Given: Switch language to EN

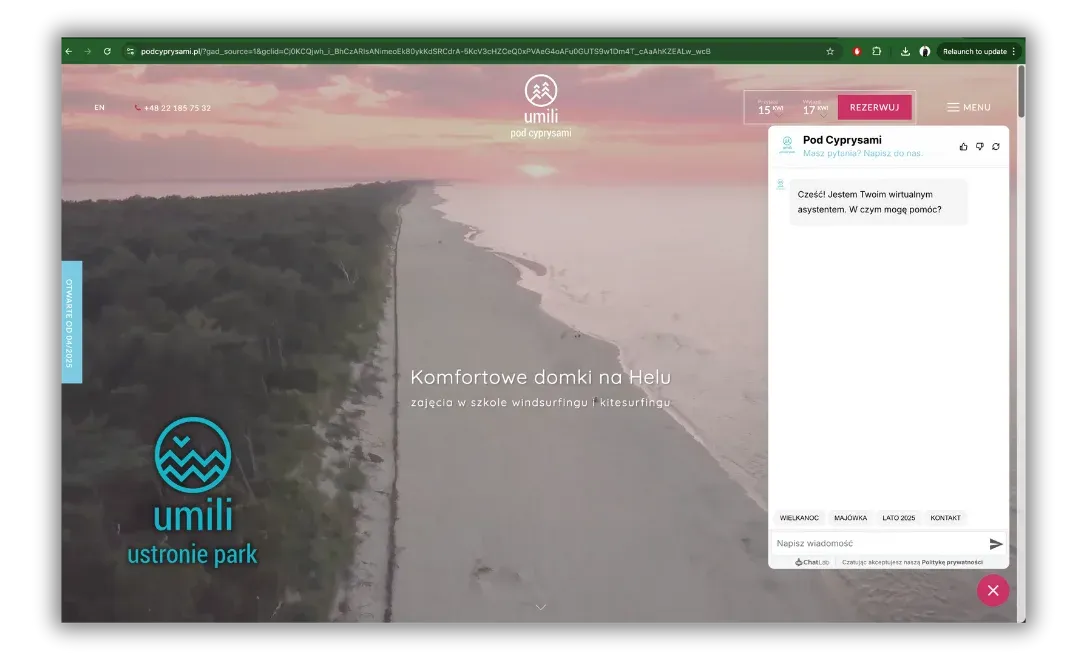Looking at the screenshot, I should [x=99, y=107].
